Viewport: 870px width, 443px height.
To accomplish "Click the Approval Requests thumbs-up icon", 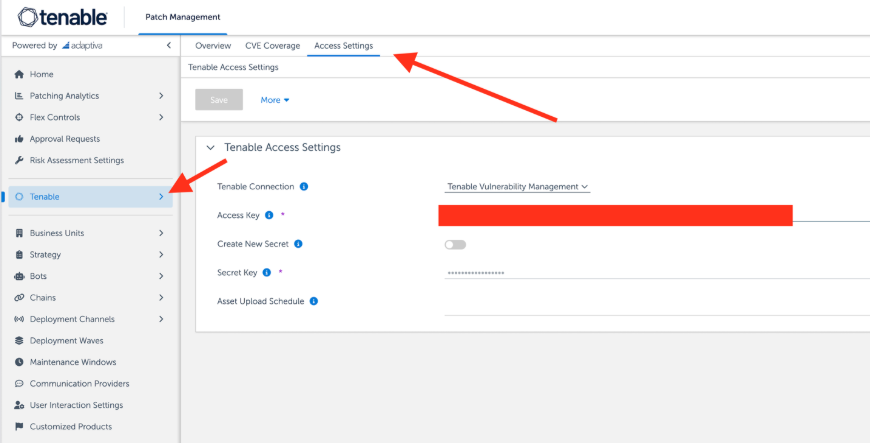I will [19, 139].
